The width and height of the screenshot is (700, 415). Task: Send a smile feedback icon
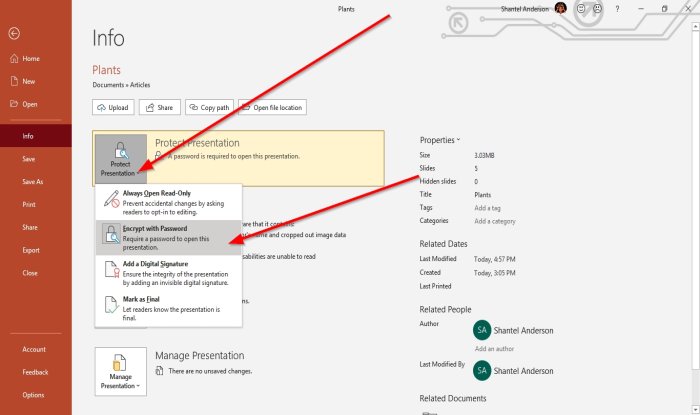(x=581, y=8)
